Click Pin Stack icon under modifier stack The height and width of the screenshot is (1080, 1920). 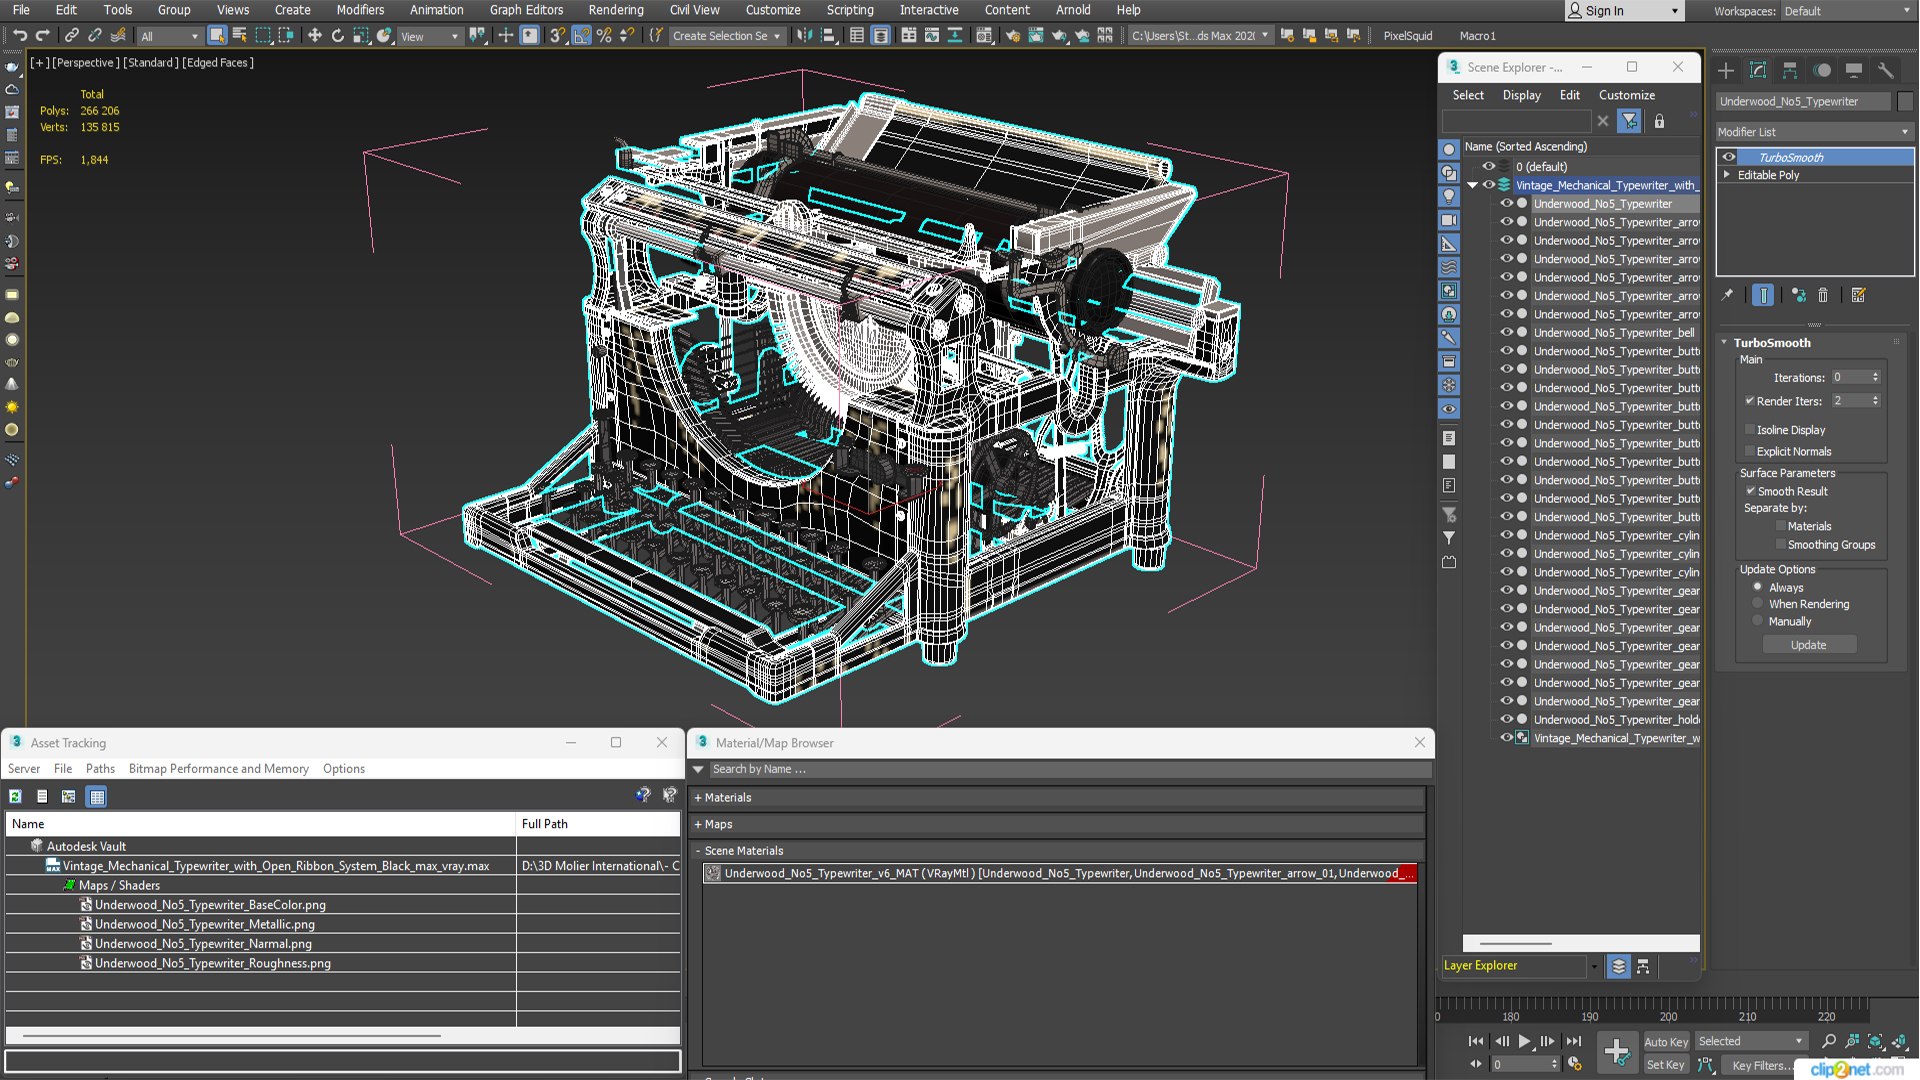point(1727,295)
